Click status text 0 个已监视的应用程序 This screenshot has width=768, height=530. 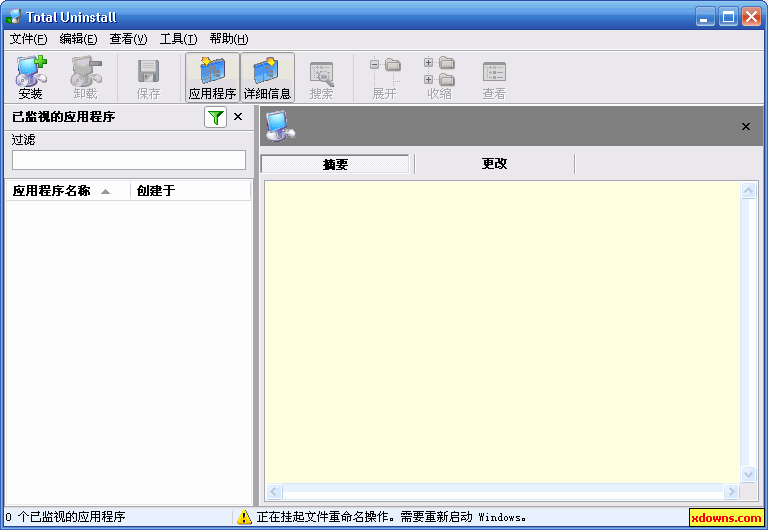coord(65,517)
